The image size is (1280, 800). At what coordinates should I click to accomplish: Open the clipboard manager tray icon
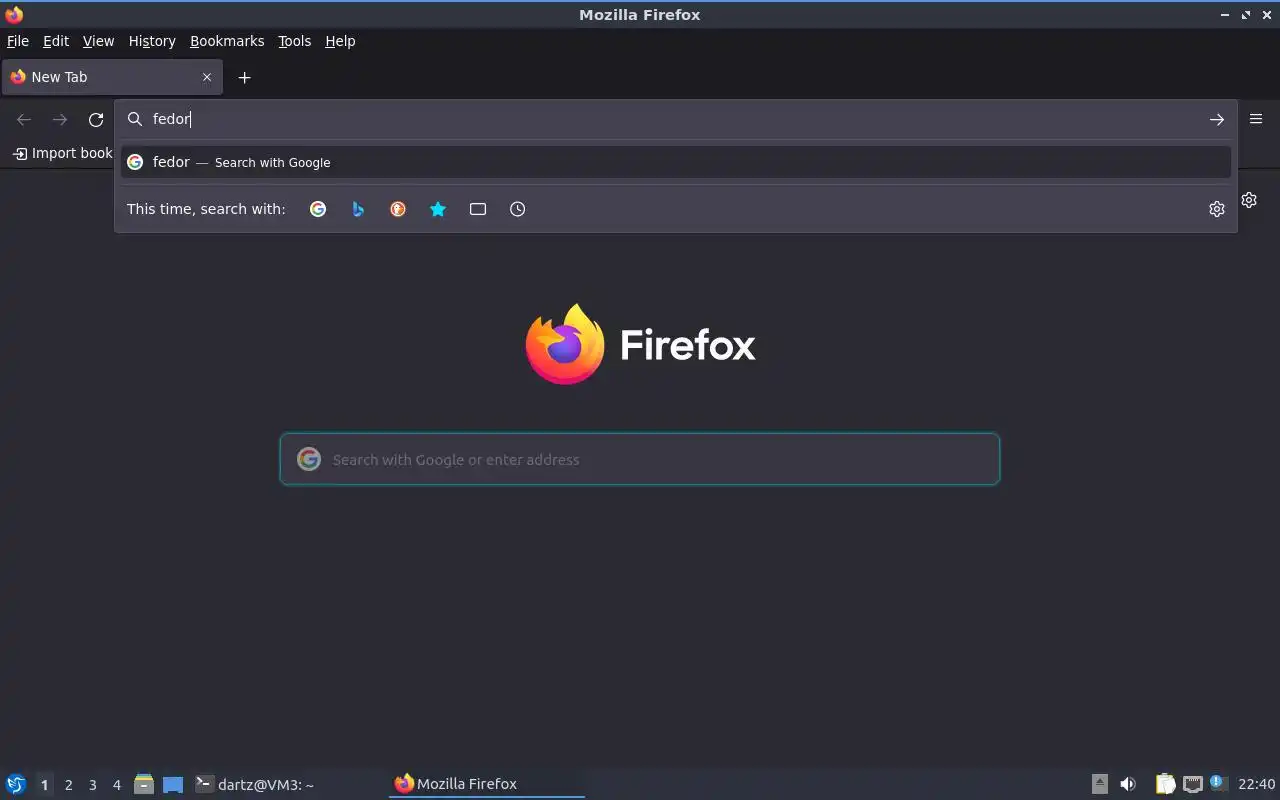point(1165,784)
